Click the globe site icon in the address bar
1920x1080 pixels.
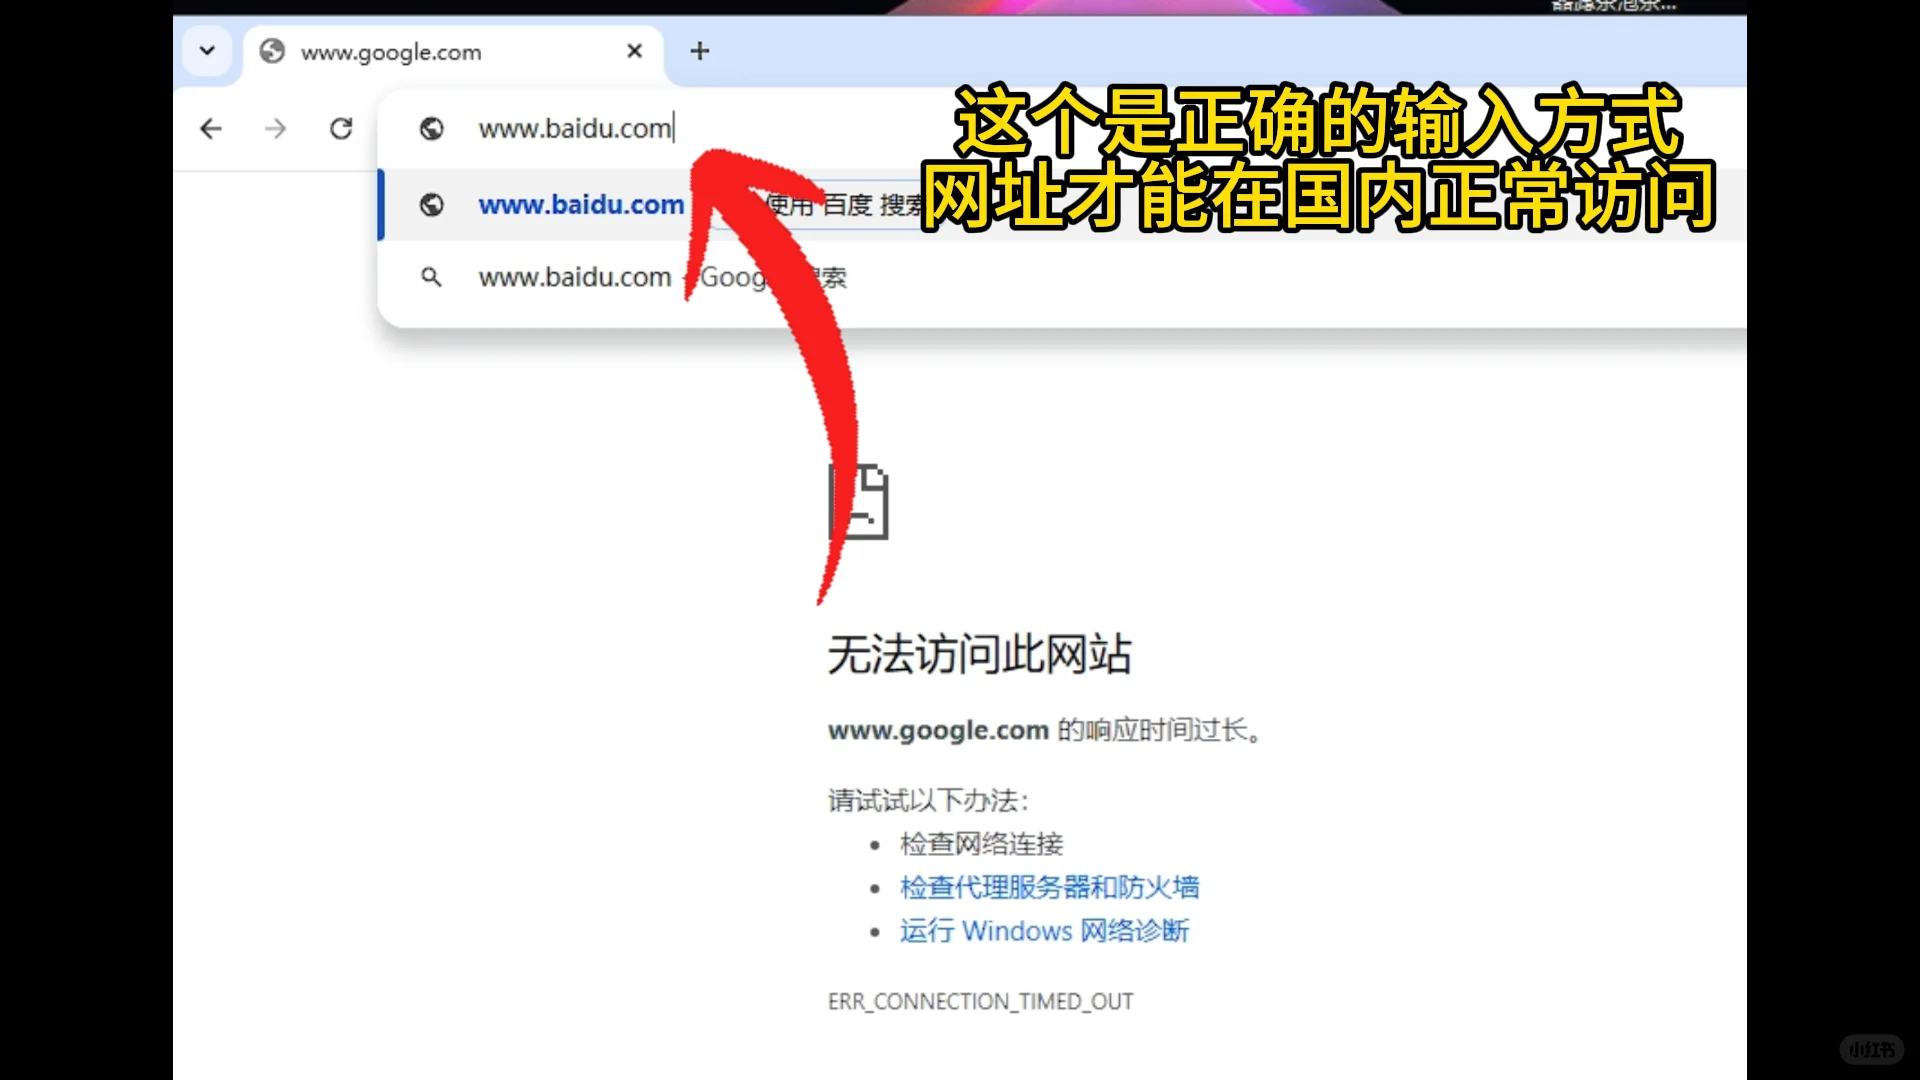tap(432, 129)
